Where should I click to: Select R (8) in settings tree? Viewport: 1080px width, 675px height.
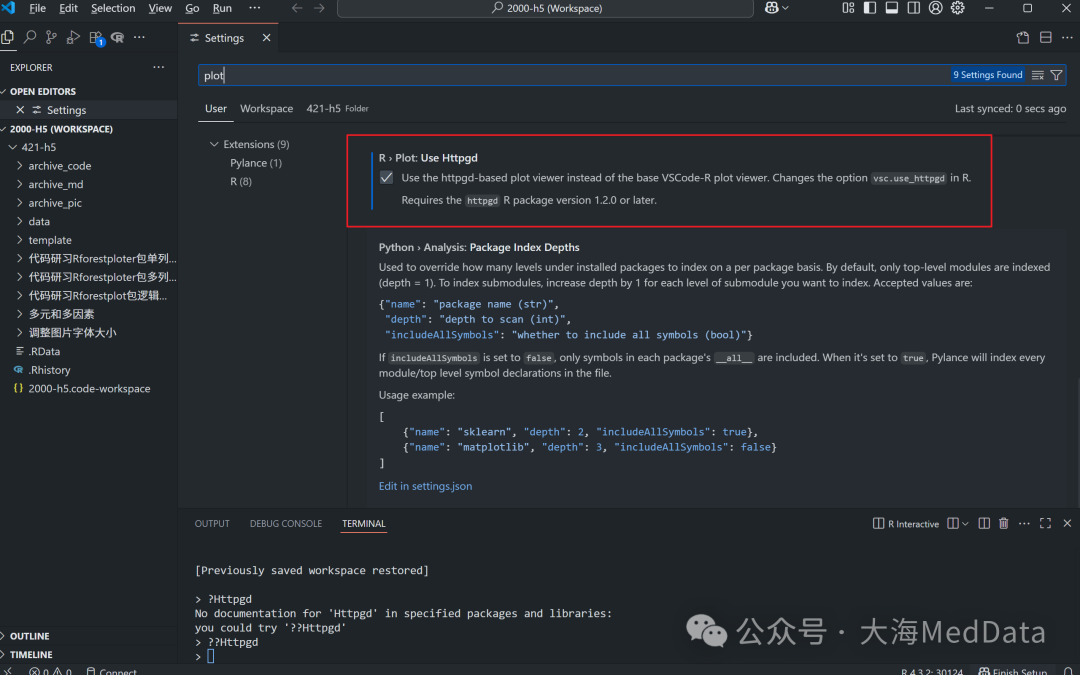point(240,181)
